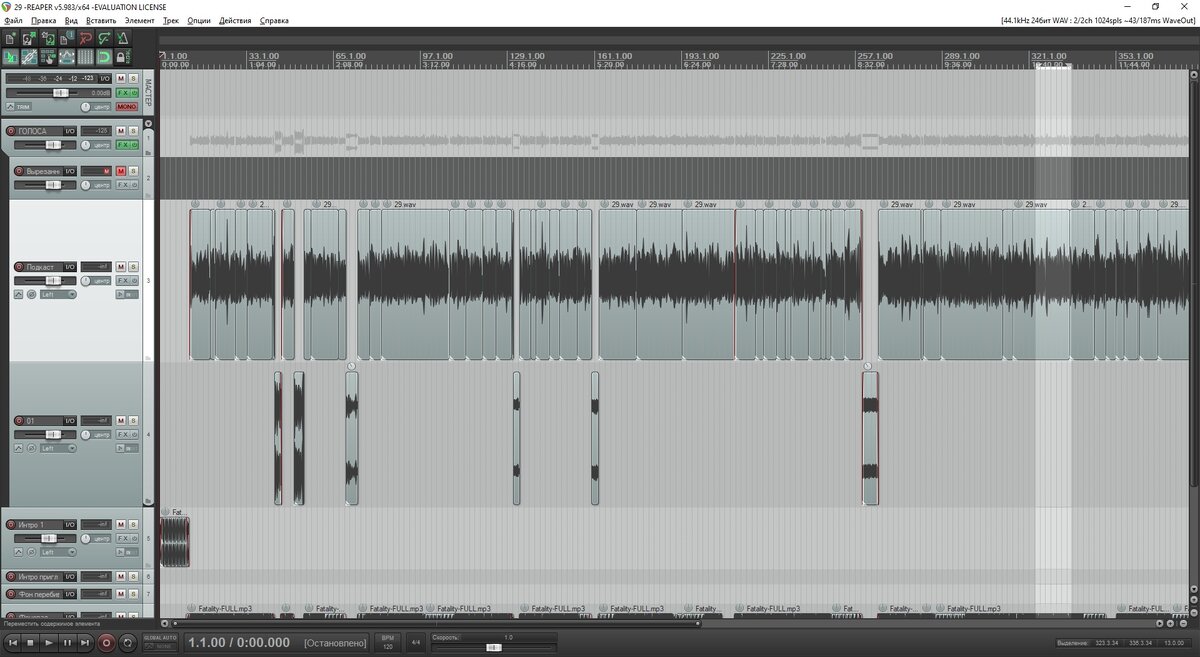Open FX chain on ГОЛОСА track
Screen dimensions: 1200x657
124,144
